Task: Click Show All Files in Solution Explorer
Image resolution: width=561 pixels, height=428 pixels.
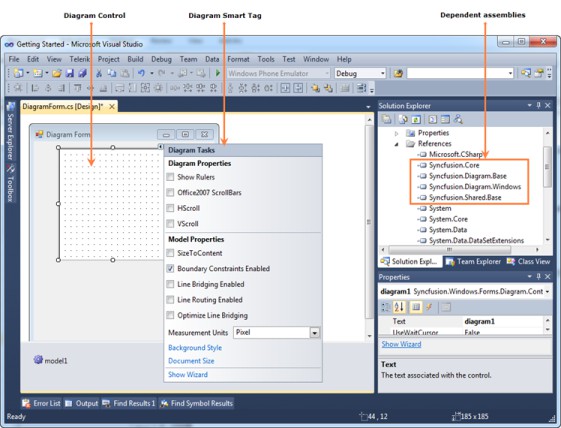Action: point(403,119)
